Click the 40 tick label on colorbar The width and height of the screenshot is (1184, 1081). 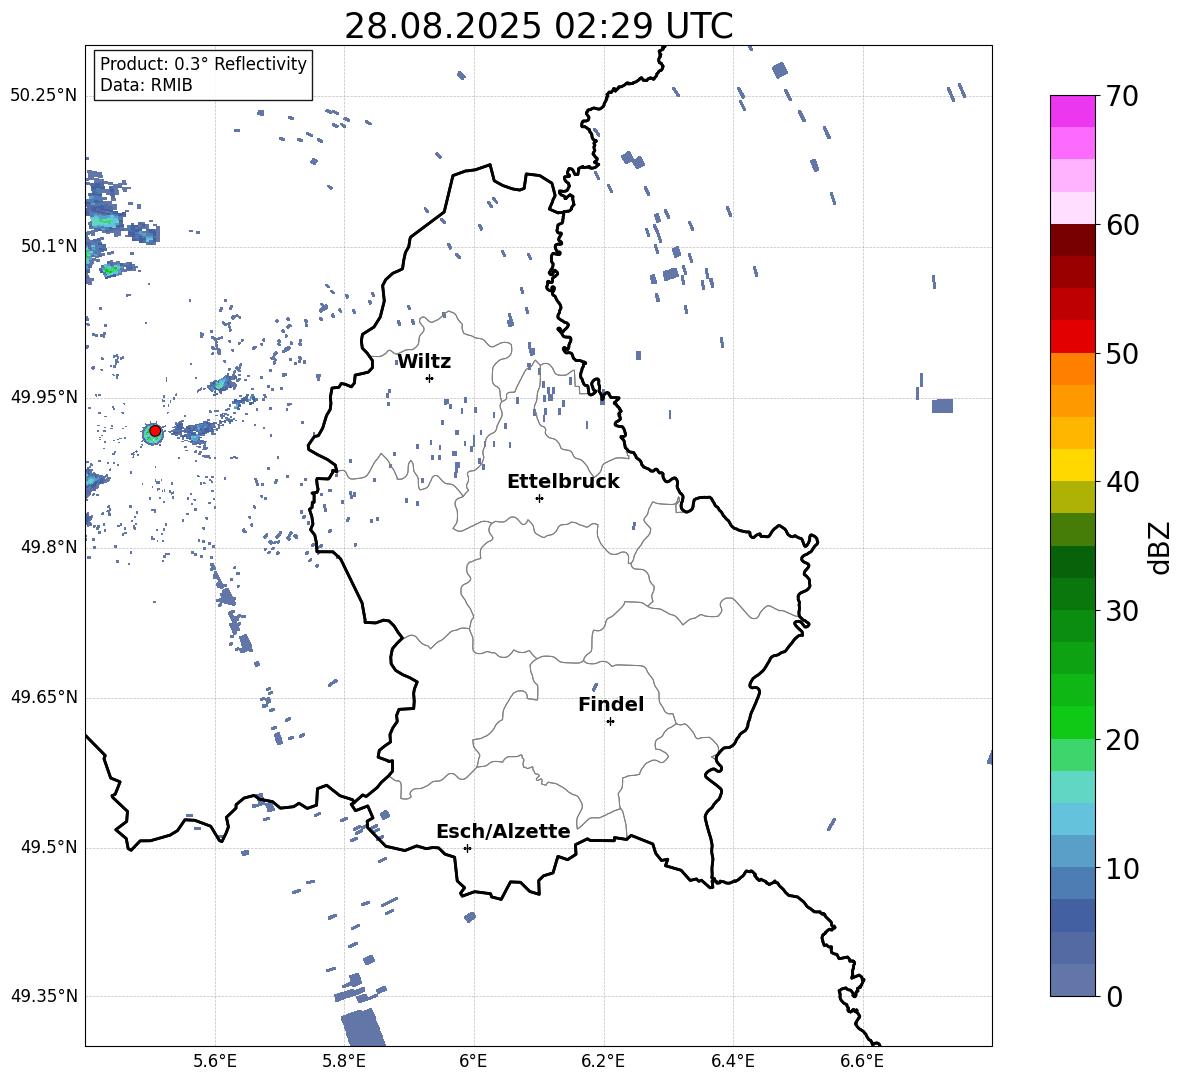(x=1122, y=482)
